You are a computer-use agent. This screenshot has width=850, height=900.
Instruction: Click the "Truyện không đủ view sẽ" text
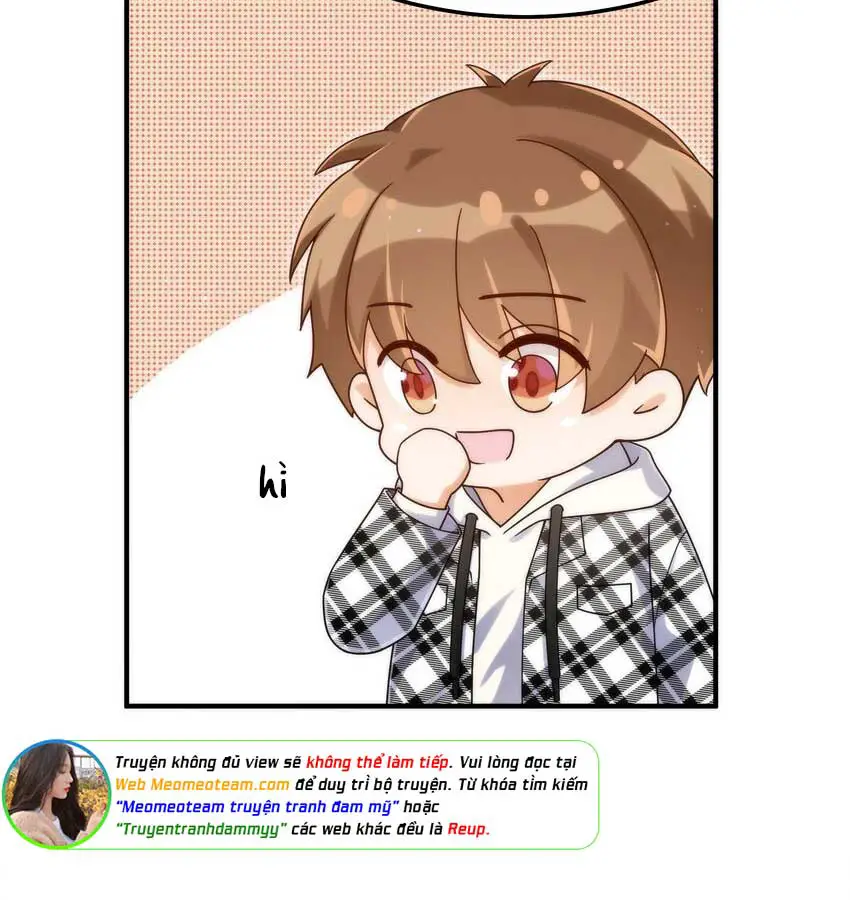[x=208, y=762]
